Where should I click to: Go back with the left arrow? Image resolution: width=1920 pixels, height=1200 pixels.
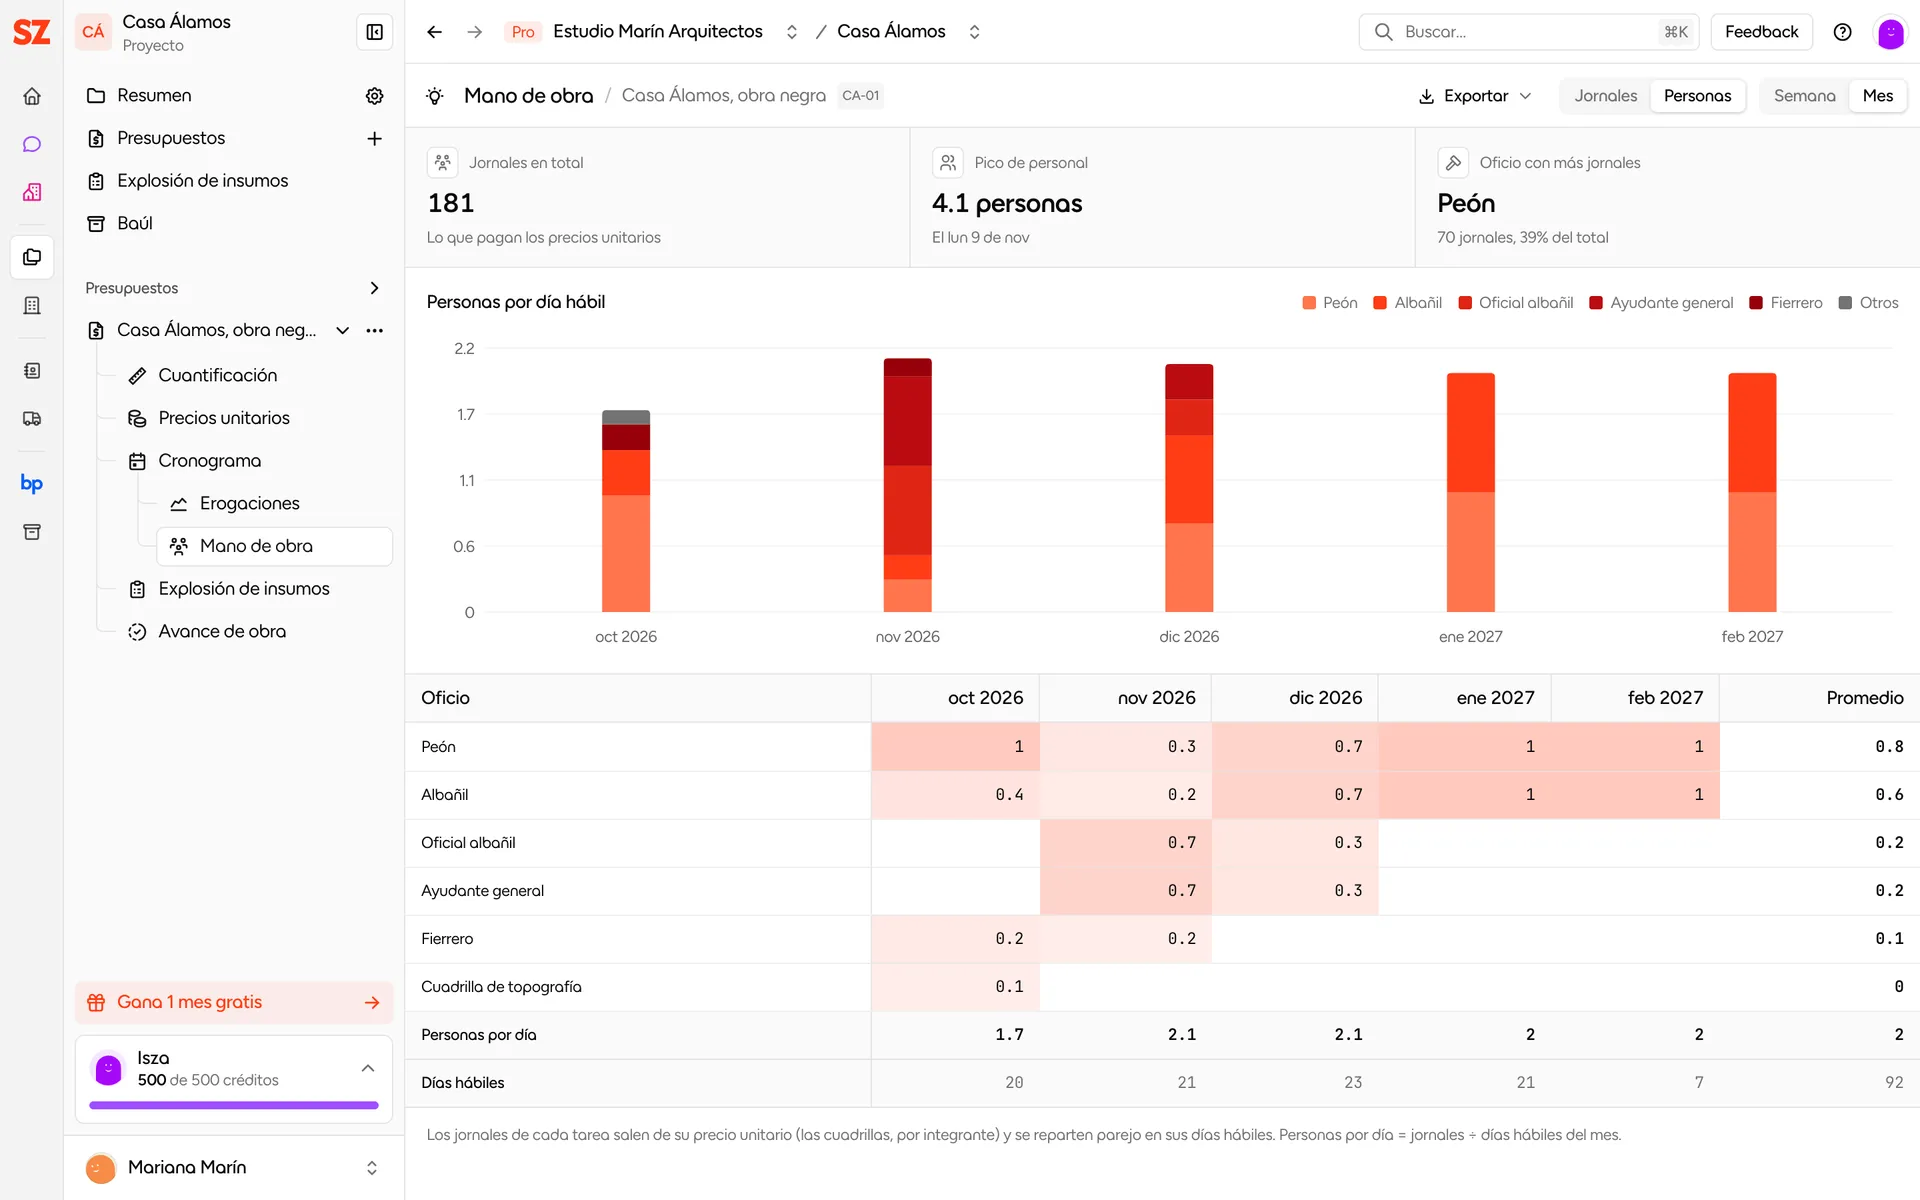[x=434, y=32]
